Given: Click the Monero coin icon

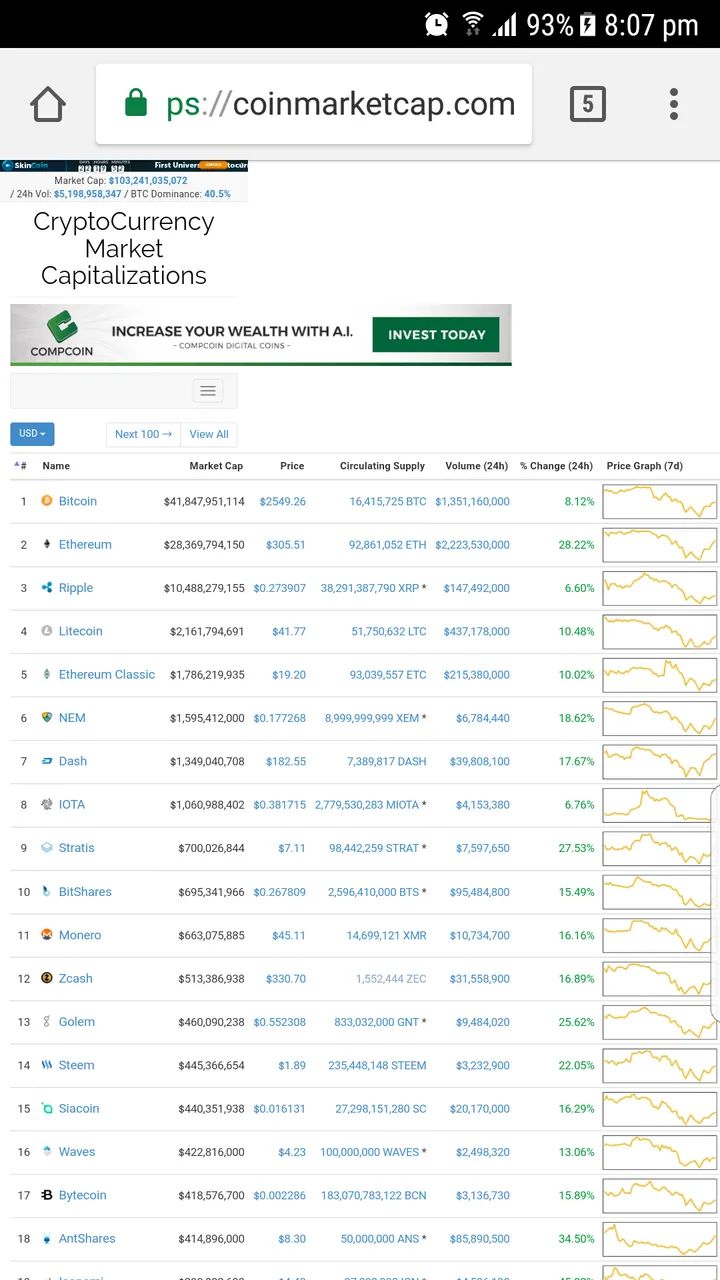Looking at the screenshot, I should [47, 935].
